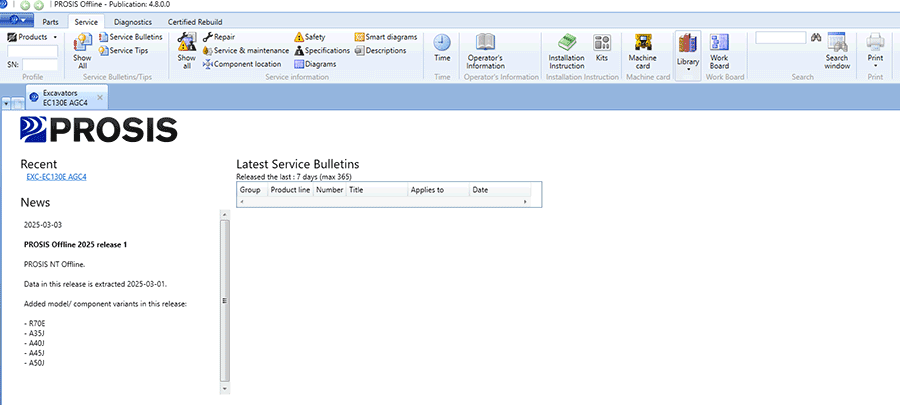Viewport: 900px width, 405px height.
Task: Open the Work Board
Action: 719,50
